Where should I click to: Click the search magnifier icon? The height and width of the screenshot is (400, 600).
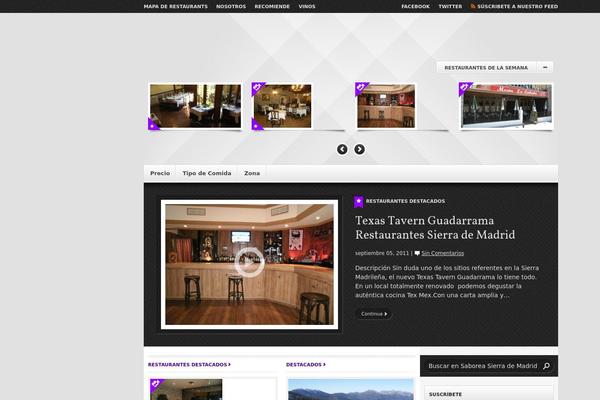(x=546, y=366)
